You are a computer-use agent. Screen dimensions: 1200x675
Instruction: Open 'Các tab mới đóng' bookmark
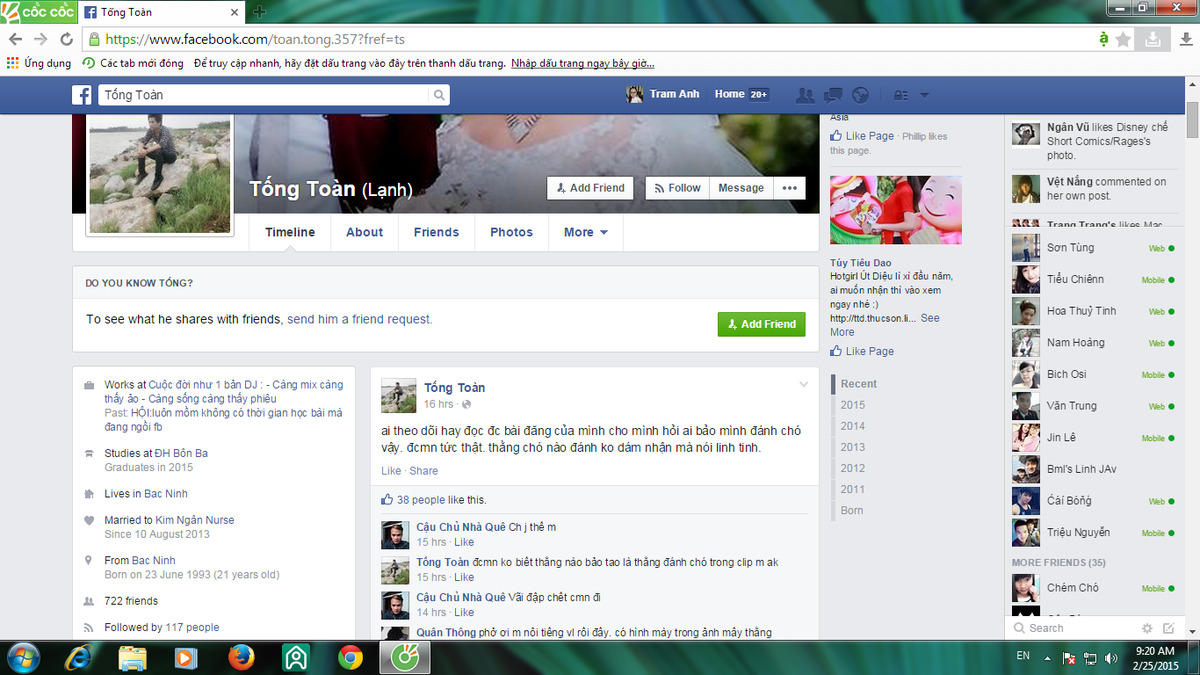tap(133, 63)
